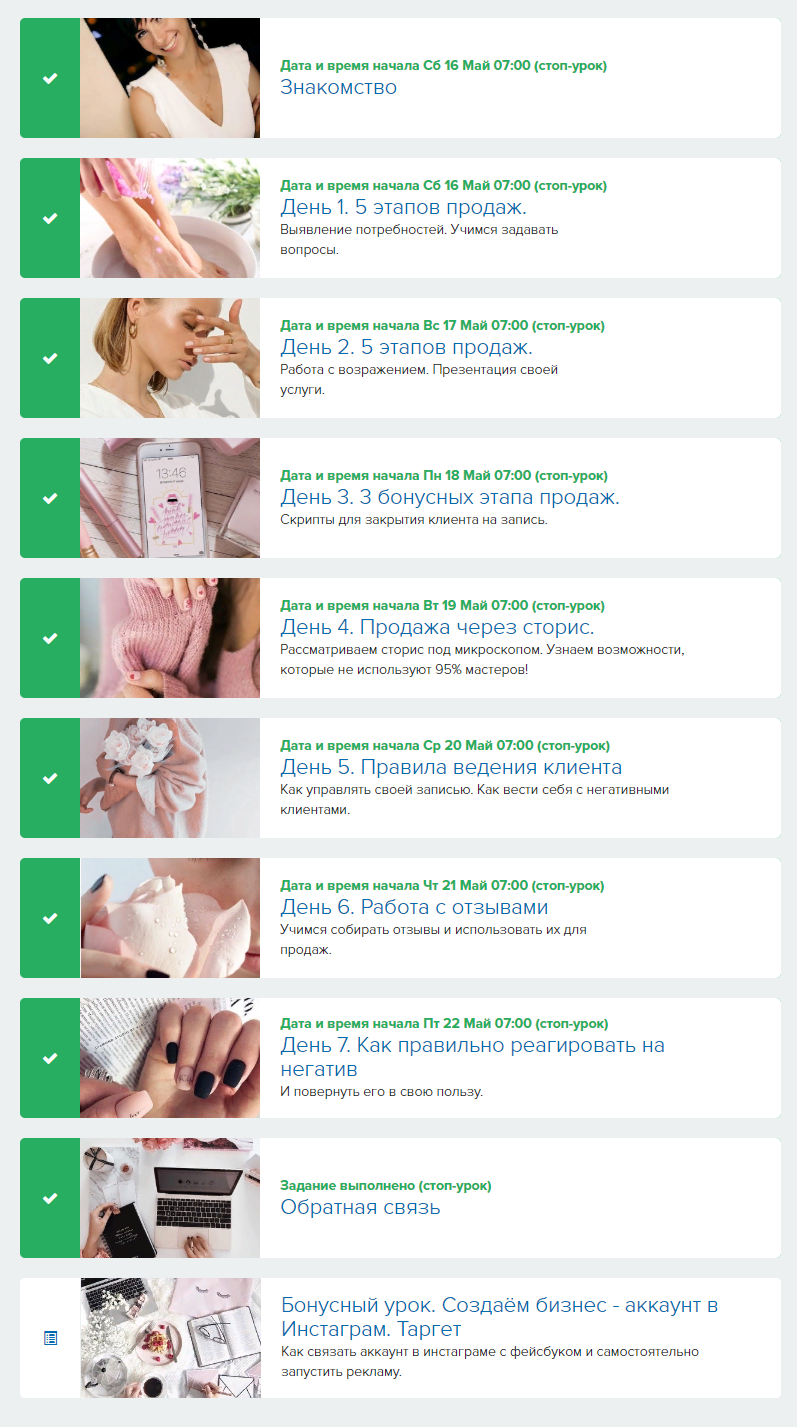Open lesson День 2. 5 этапов продаж
Image resolution: width=797 pixels, height=1427 pixels.
[406, 347]
